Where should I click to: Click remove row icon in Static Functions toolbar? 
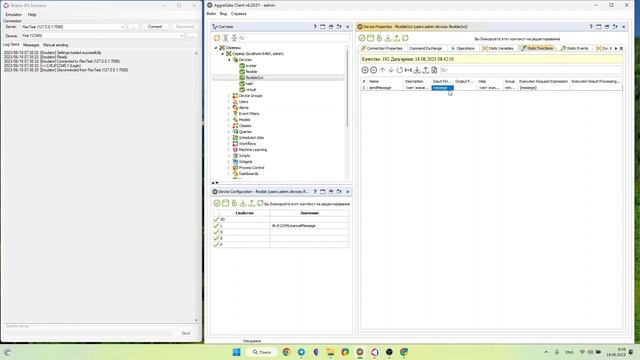pyautogui.click(x=373, y=70)
